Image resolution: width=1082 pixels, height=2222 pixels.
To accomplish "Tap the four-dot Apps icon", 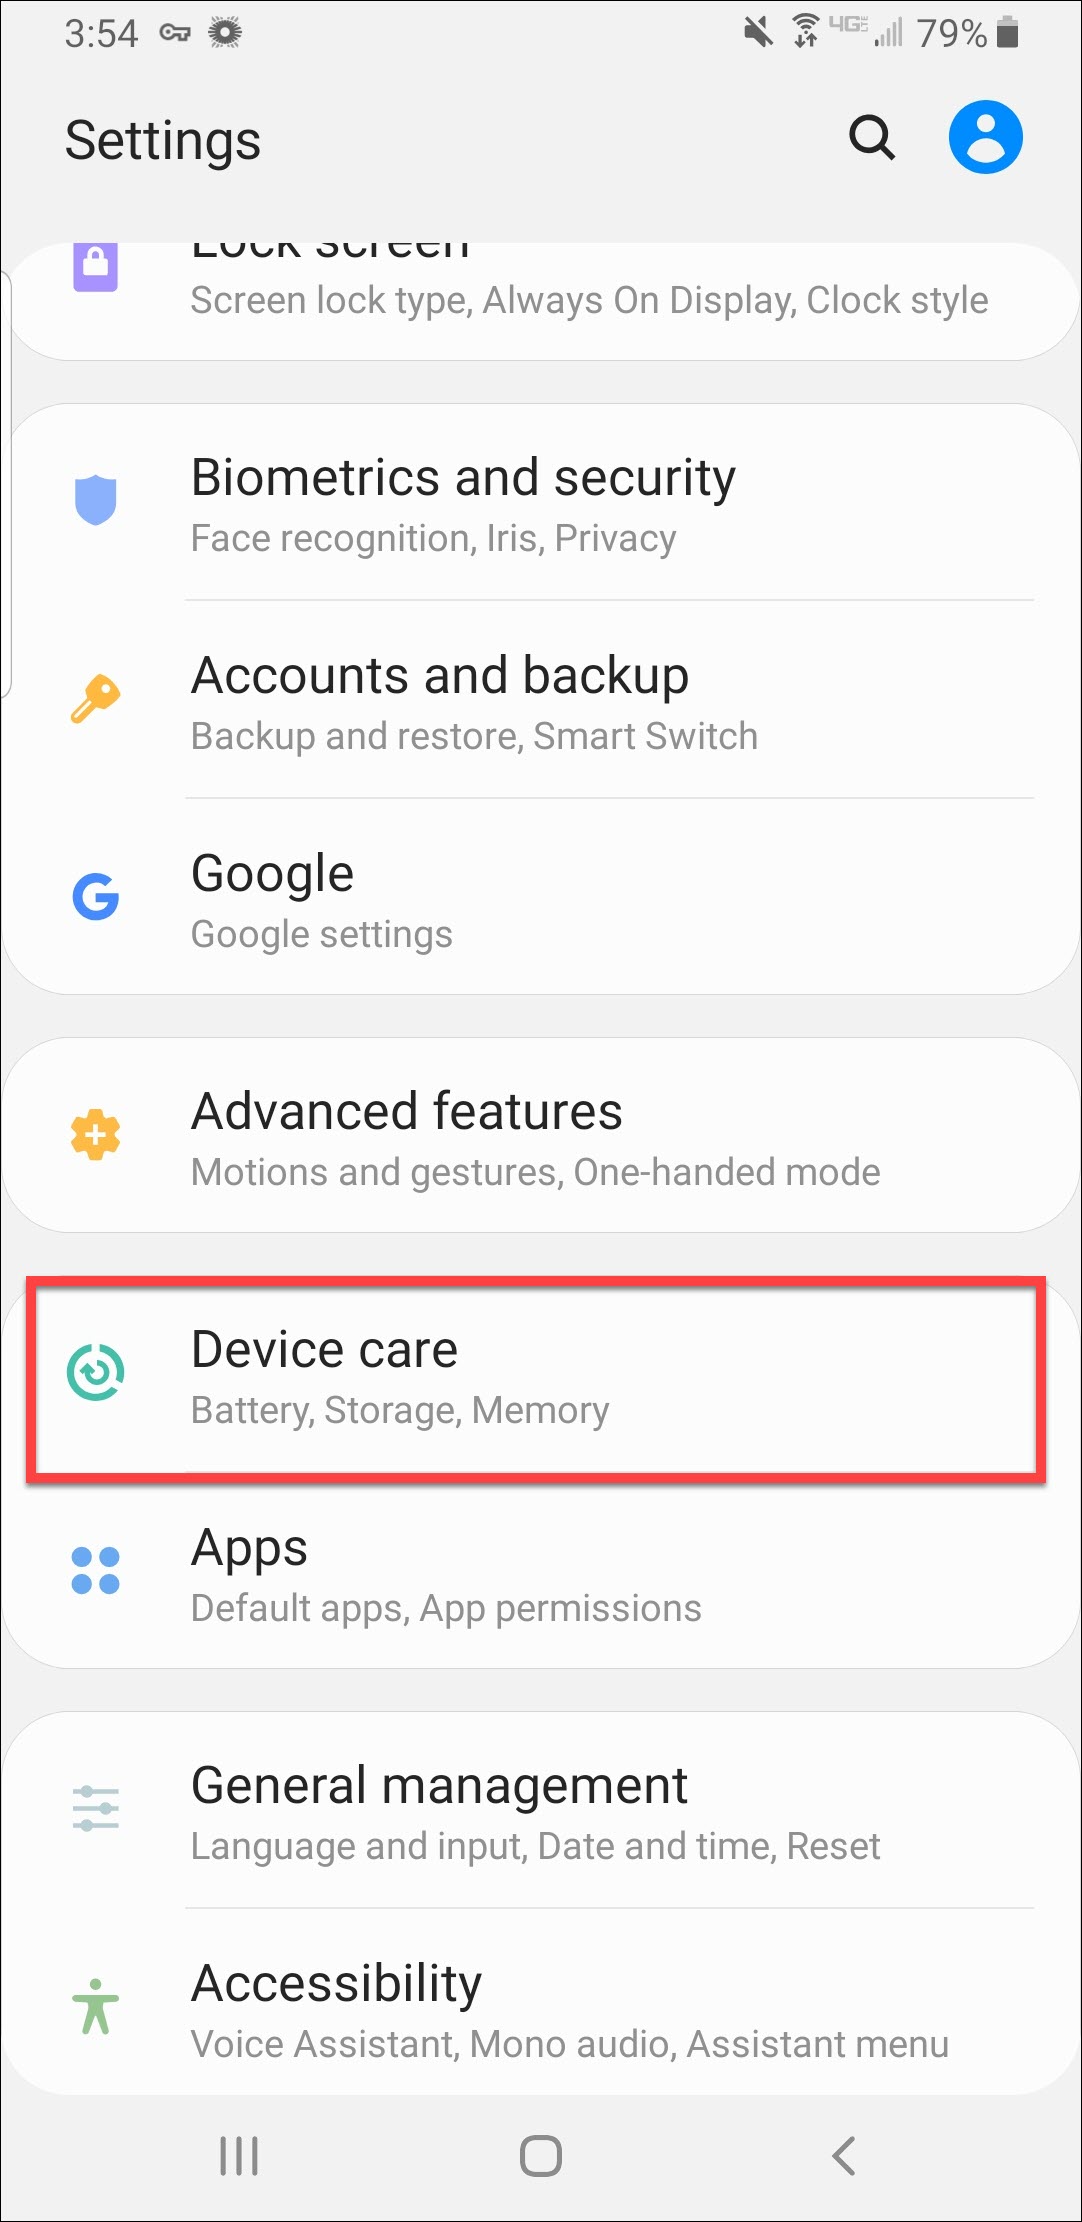I will click(x=96, y=1570).
